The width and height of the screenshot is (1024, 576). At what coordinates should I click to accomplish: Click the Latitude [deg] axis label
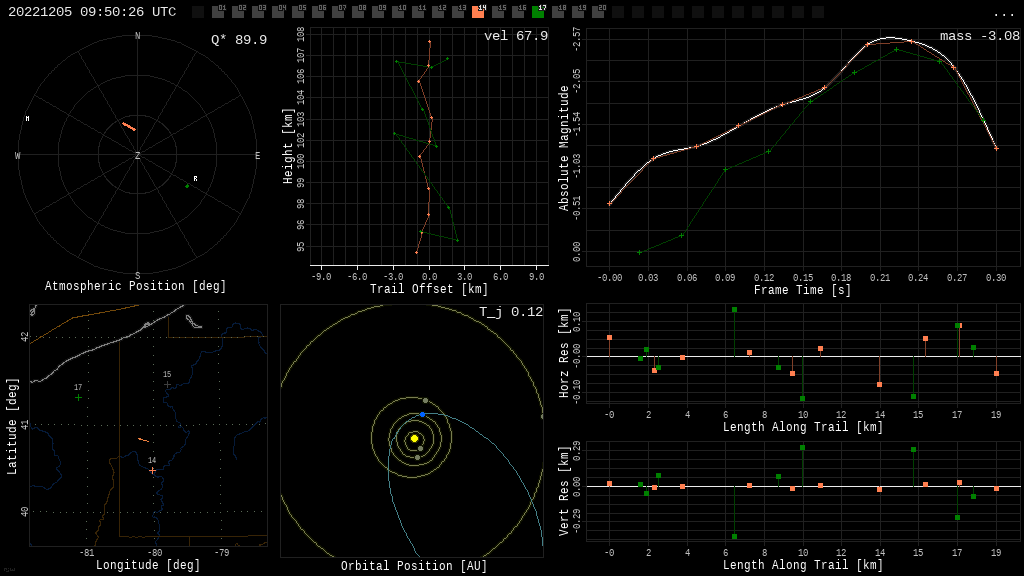point(12,426)
